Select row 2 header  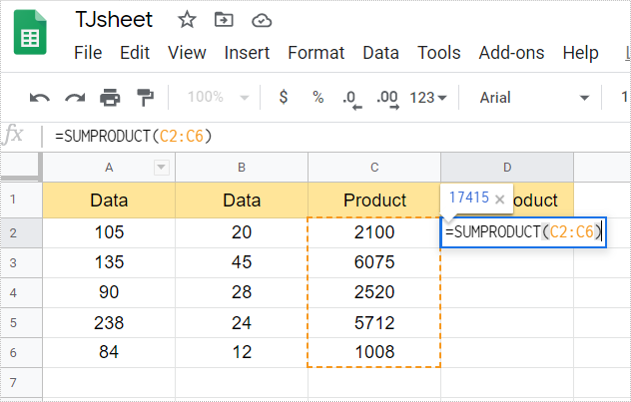point(21,233)
